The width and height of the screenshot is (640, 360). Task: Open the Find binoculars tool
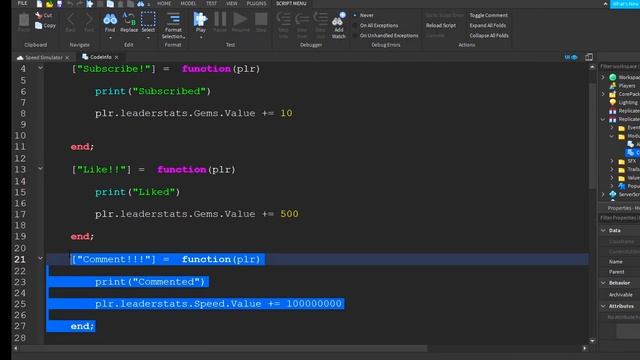coord(110,19)
